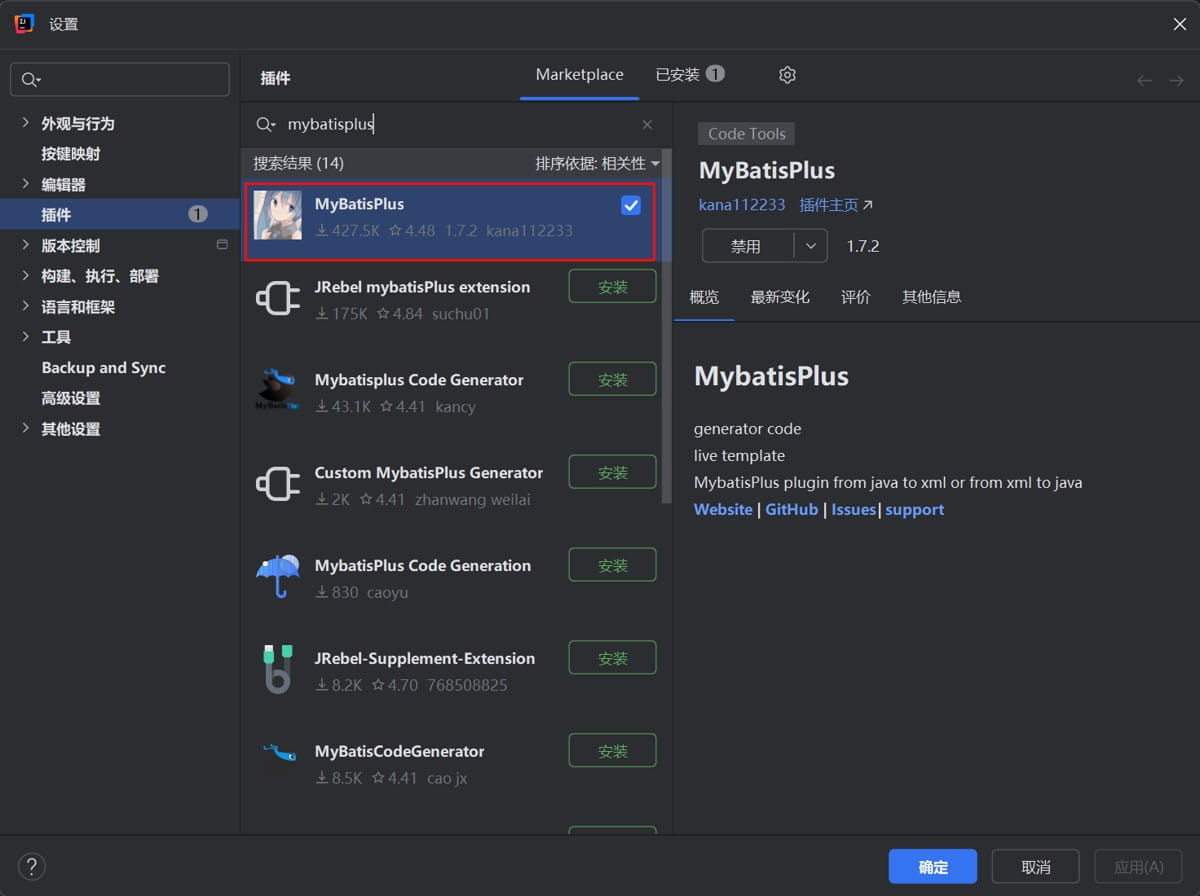Install JRebel-Supplement-Extension
This screenshot has height=896, width=1200.
click(613, 658)
